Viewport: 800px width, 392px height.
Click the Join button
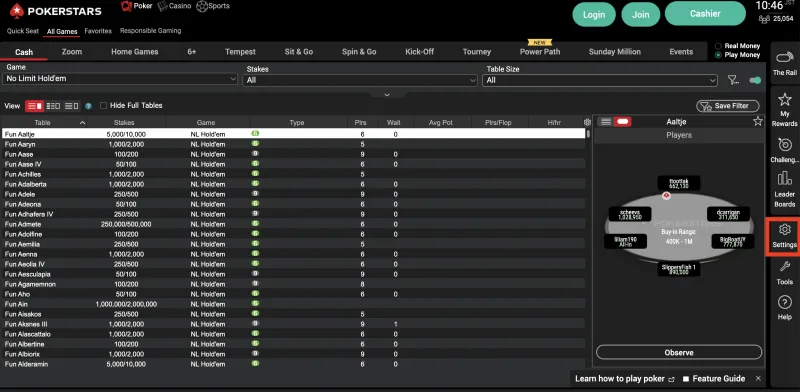tap(641, 14)
